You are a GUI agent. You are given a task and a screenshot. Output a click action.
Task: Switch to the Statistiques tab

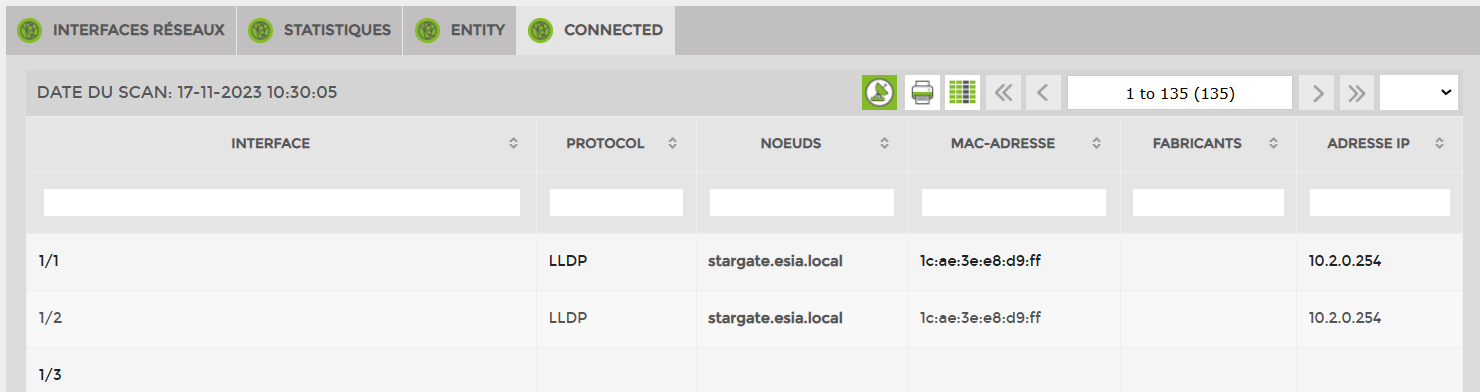point(320,30)
